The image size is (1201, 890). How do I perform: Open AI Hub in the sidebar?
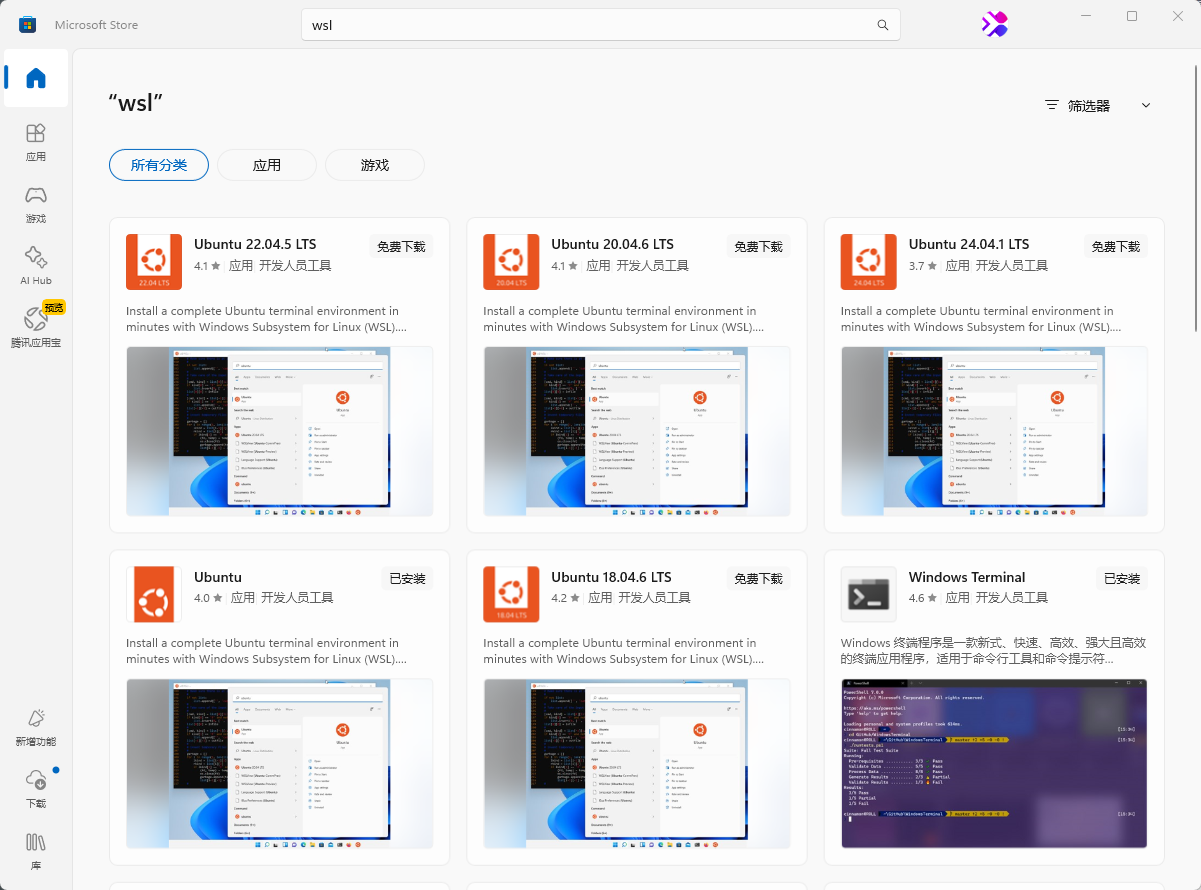point(36,266)
